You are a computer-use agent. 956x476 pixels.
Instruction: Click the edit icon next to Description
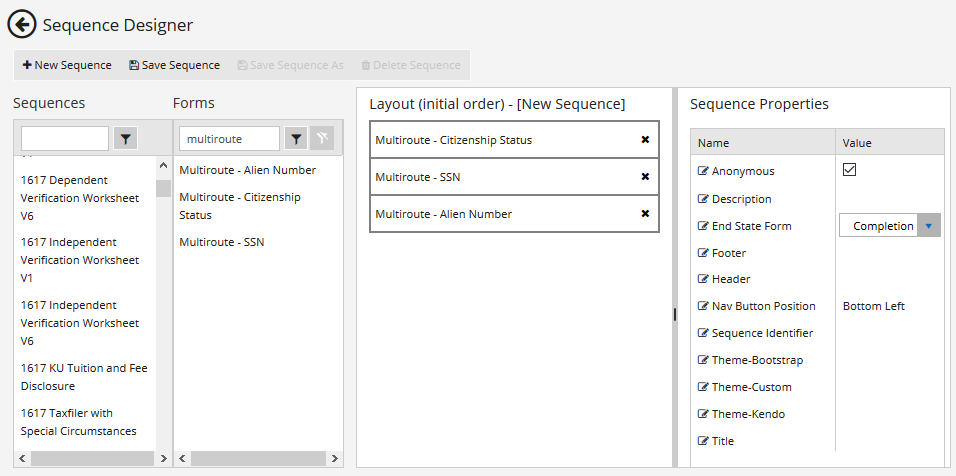(x=703, y=199)
